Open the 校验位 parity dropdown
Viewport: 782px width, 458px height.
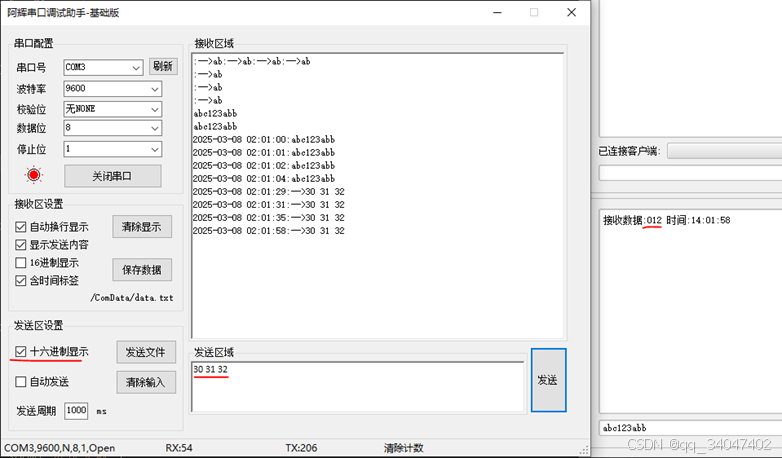click(112, 108)
